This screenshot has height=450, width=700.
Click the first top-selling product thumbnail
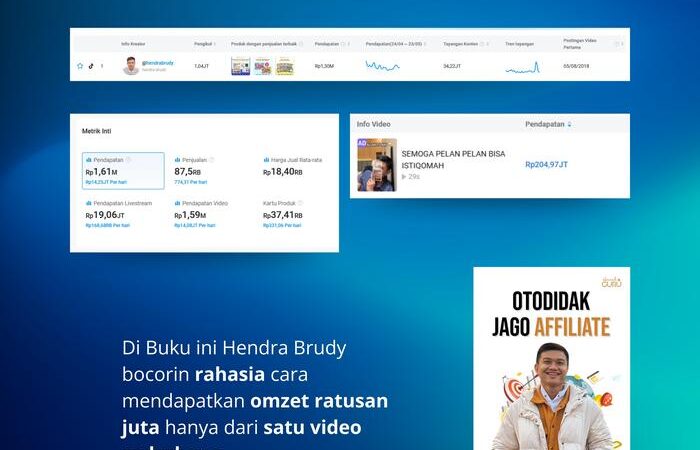(240, 66)
